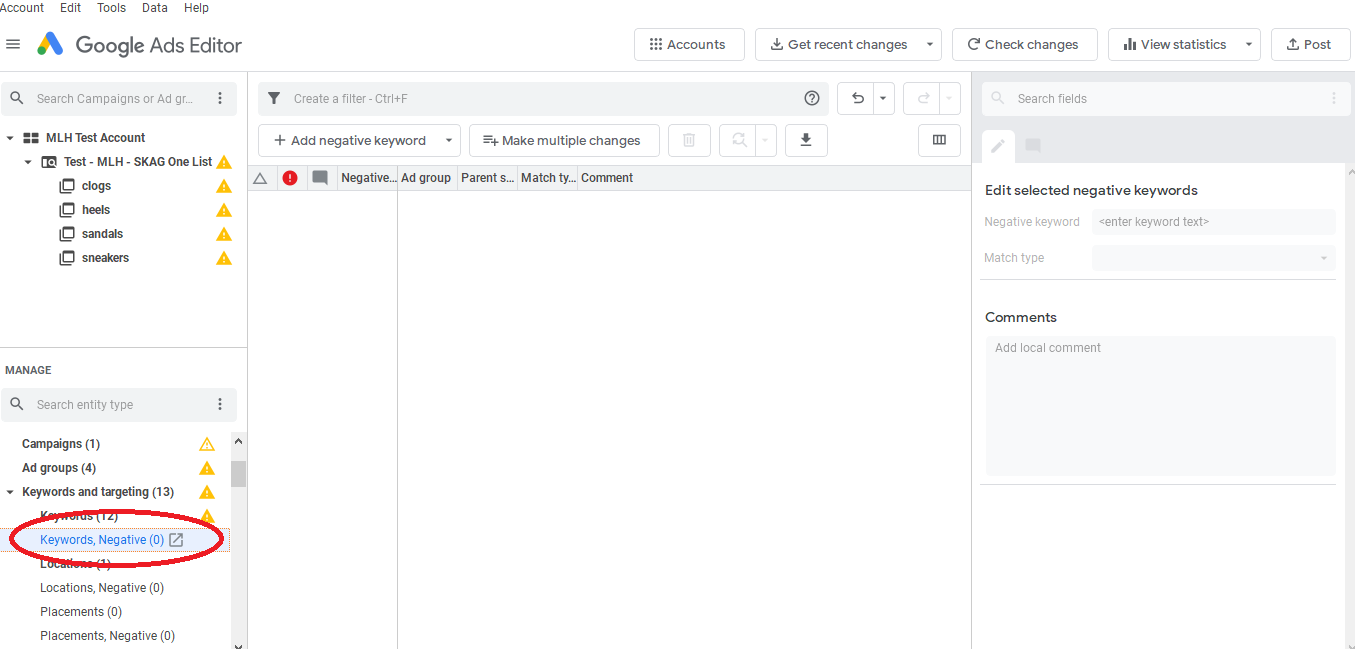Click the Google Ads logo icon
This screenshot has height=649, width=1355.
coord(50,44)
